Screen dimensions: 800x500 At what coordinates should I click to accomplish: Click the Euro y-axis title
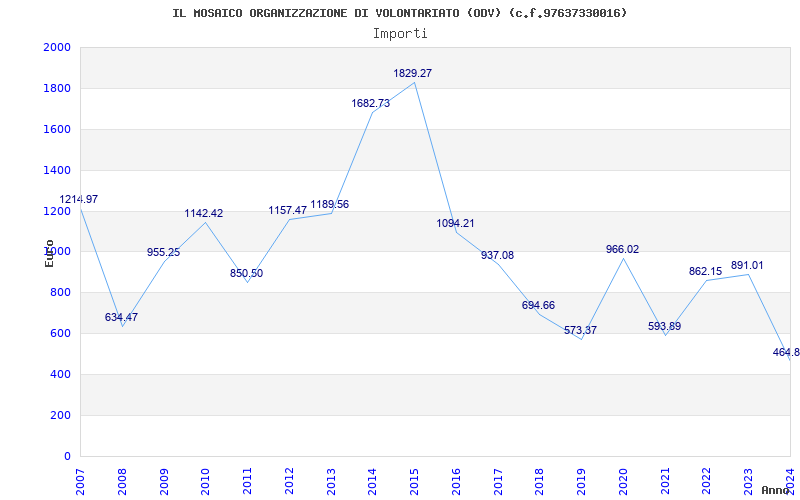[x=49, y=253]
